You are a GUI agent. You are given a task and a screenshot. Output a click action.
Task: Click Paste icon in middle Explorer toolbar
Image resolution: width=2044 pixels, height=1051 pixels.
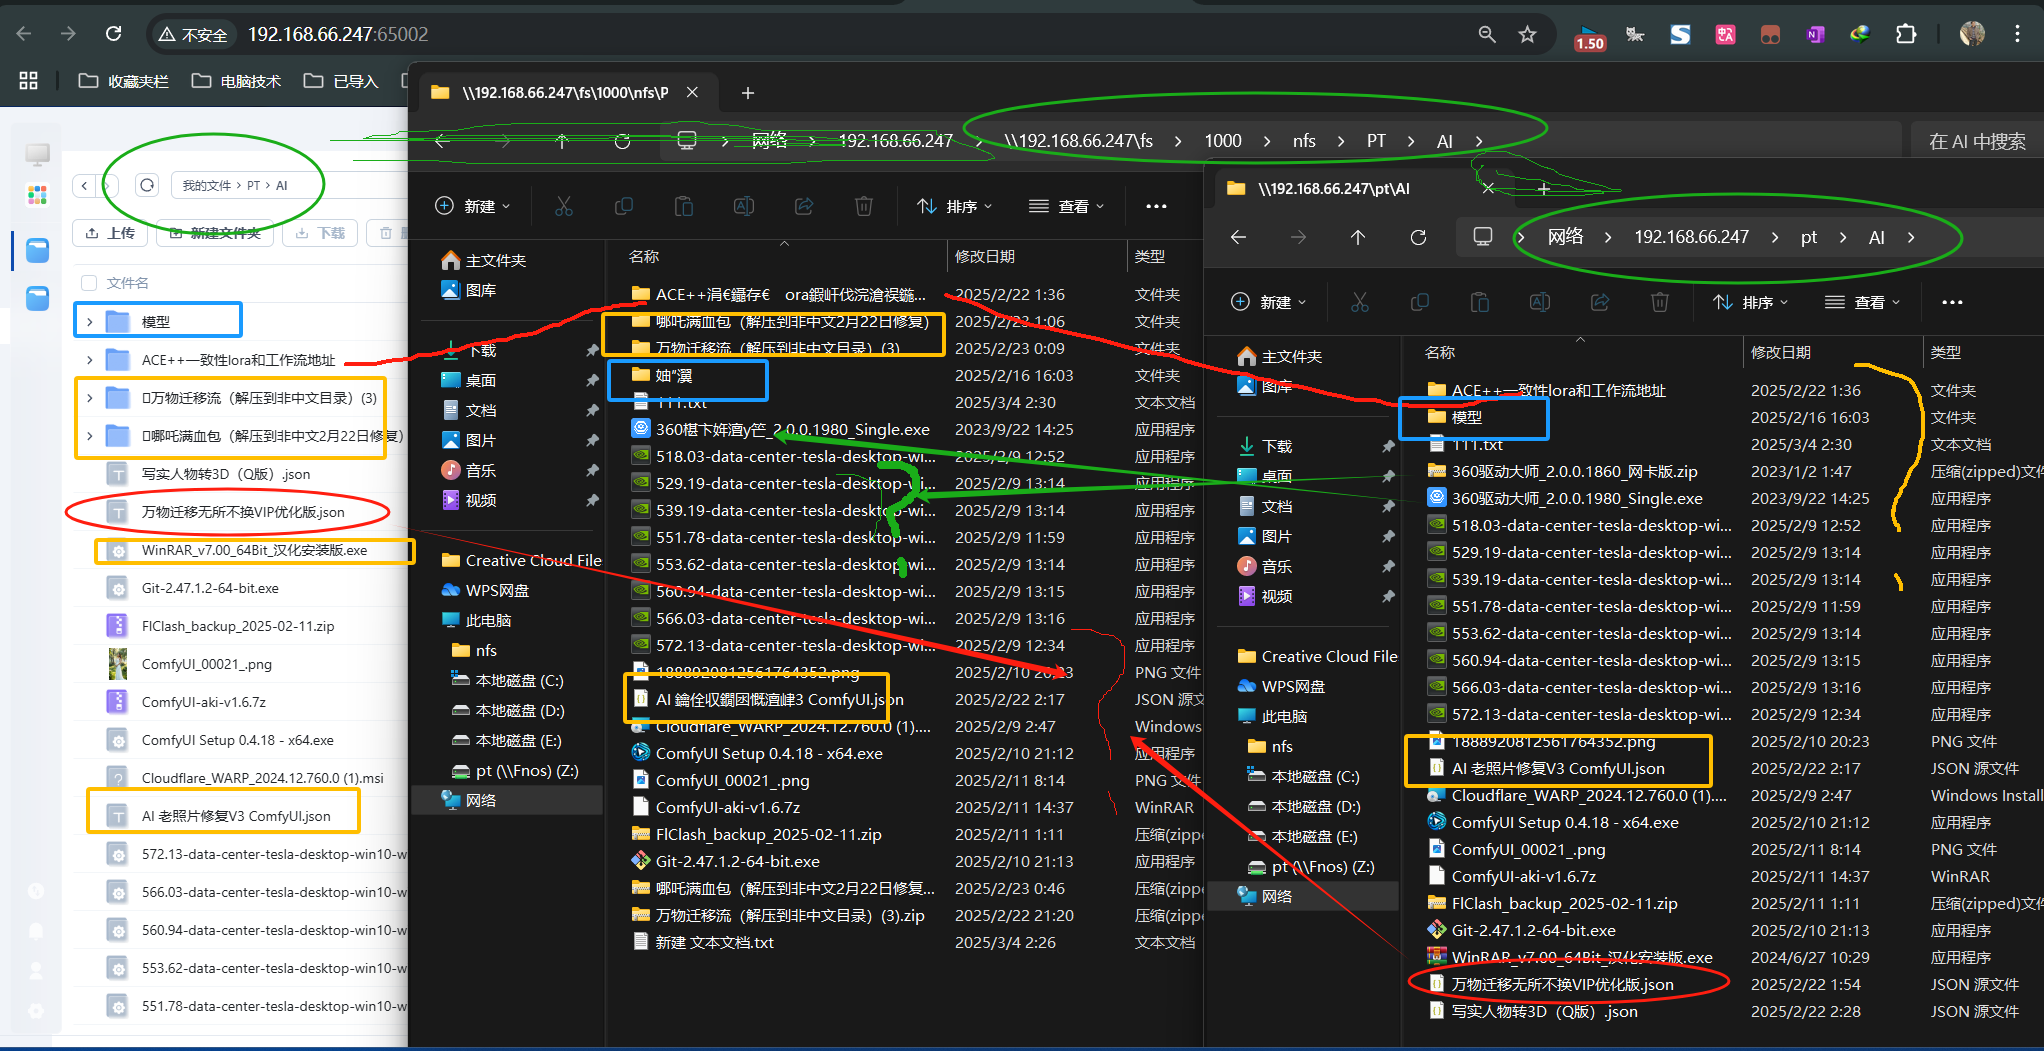coord(684,206)
